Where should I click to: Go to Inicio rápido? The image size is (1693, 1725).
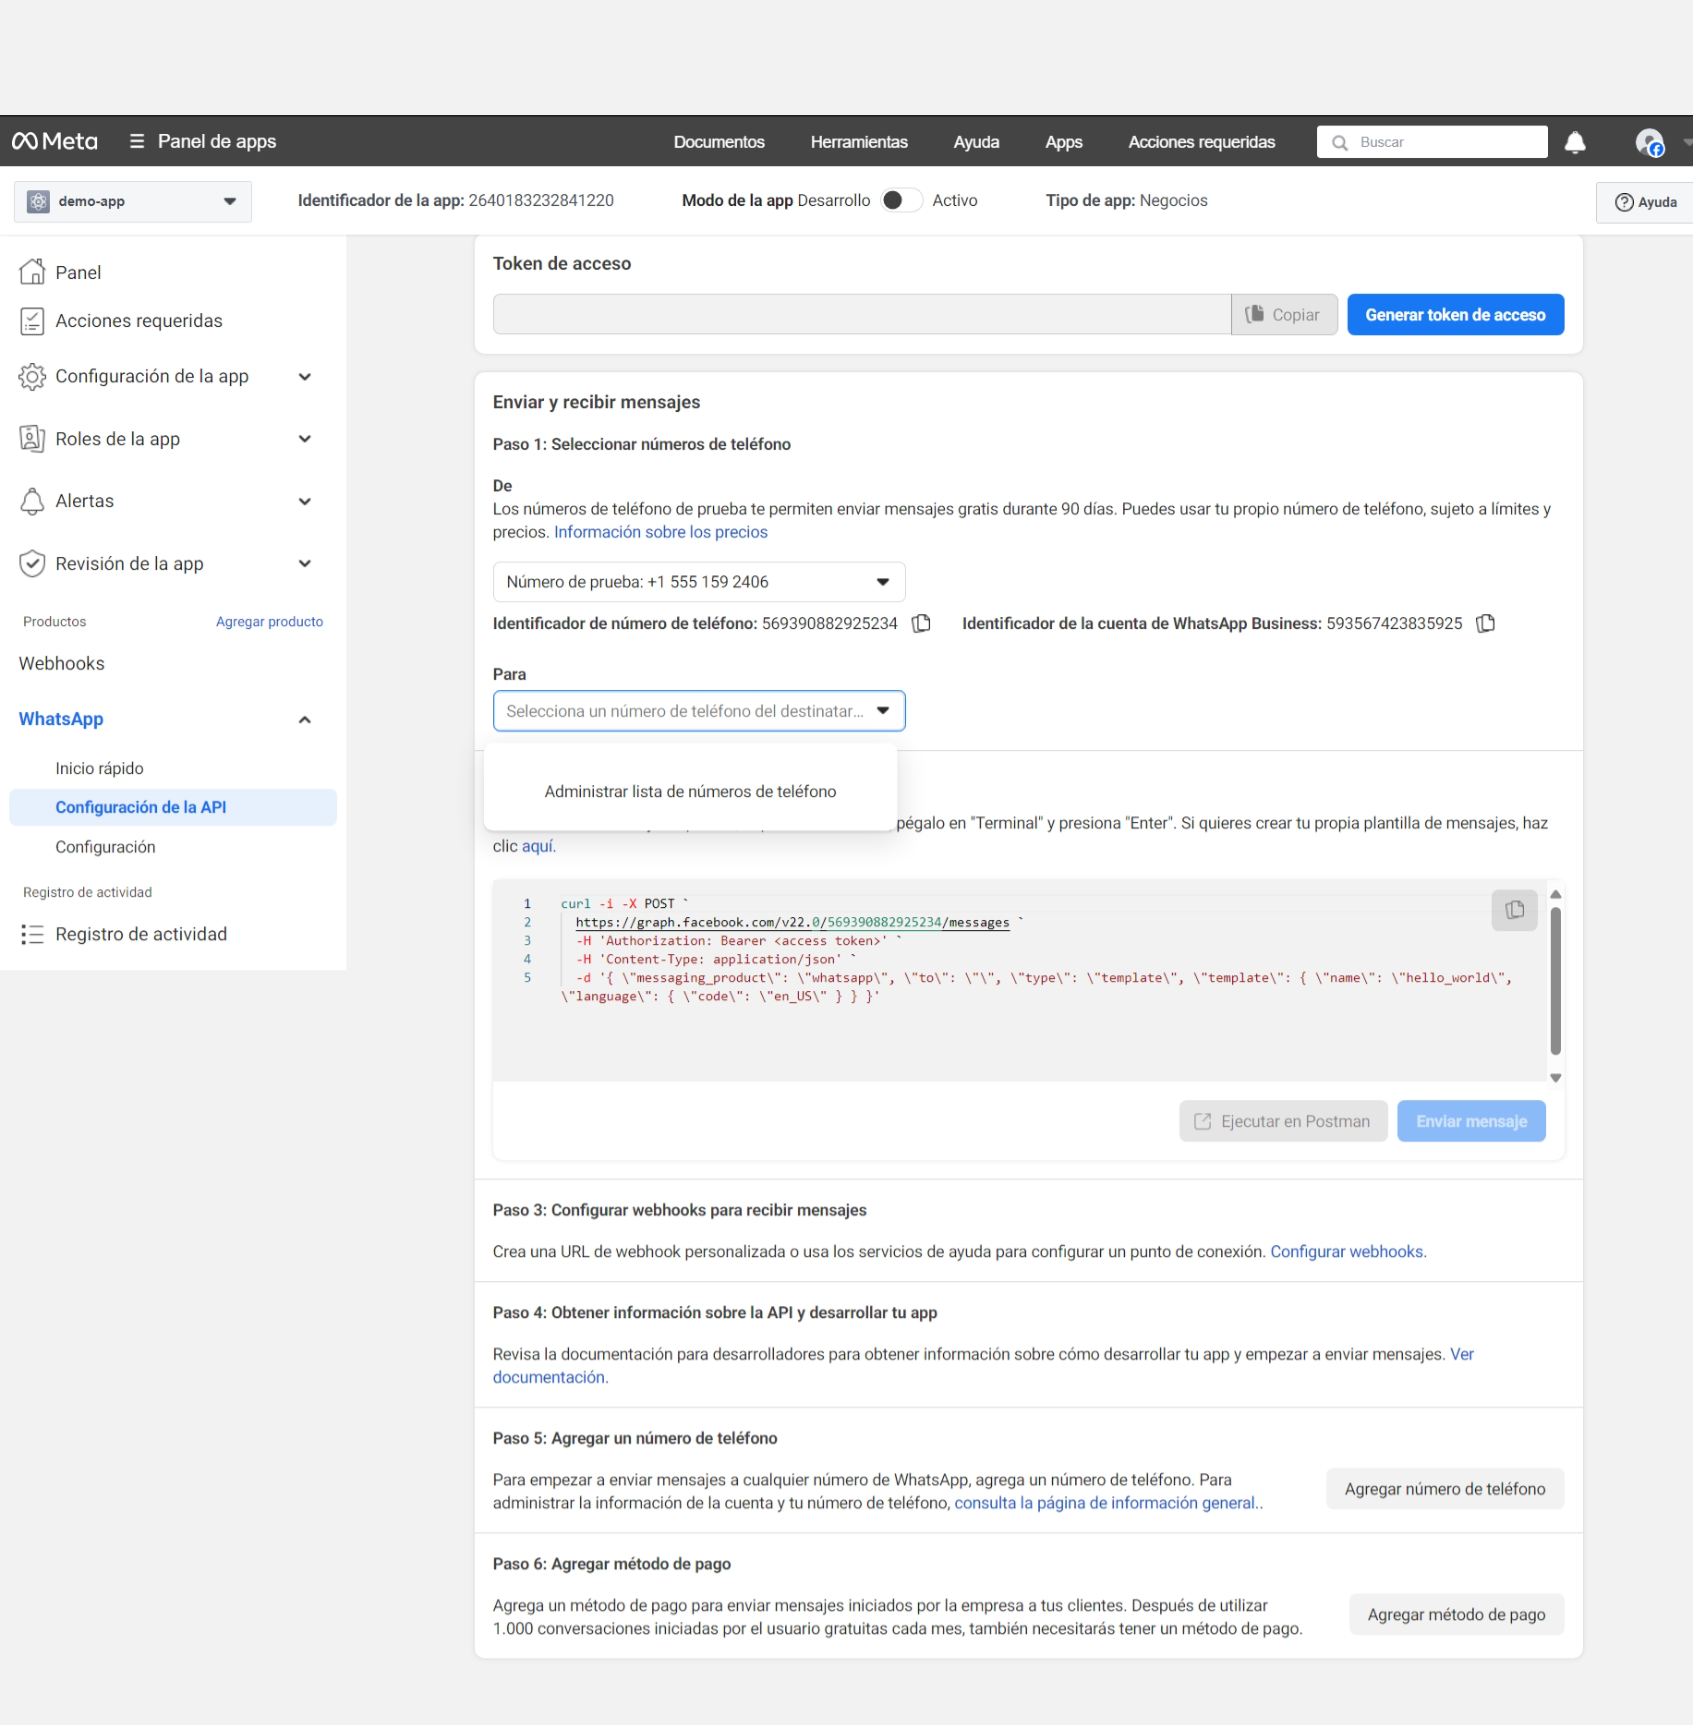pos(99,768)
